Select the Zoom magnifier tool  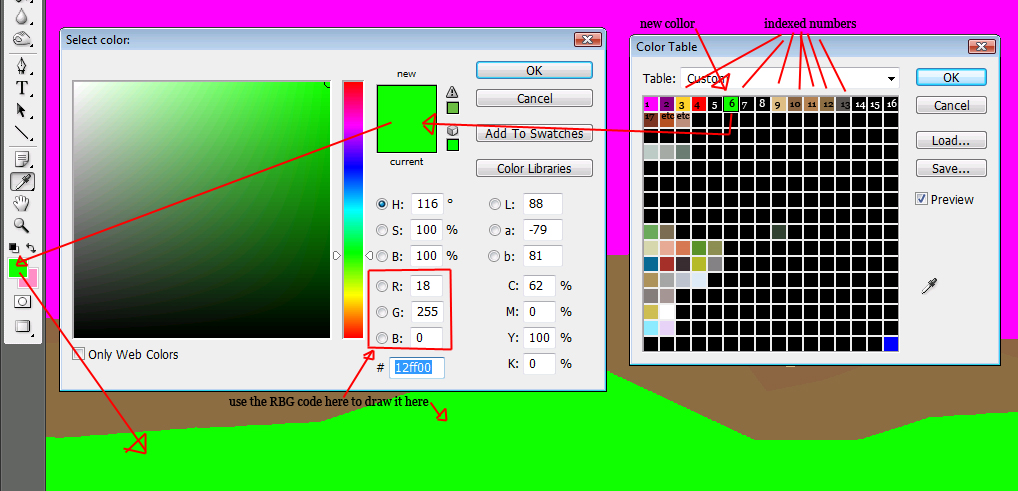tap(21, 225)
